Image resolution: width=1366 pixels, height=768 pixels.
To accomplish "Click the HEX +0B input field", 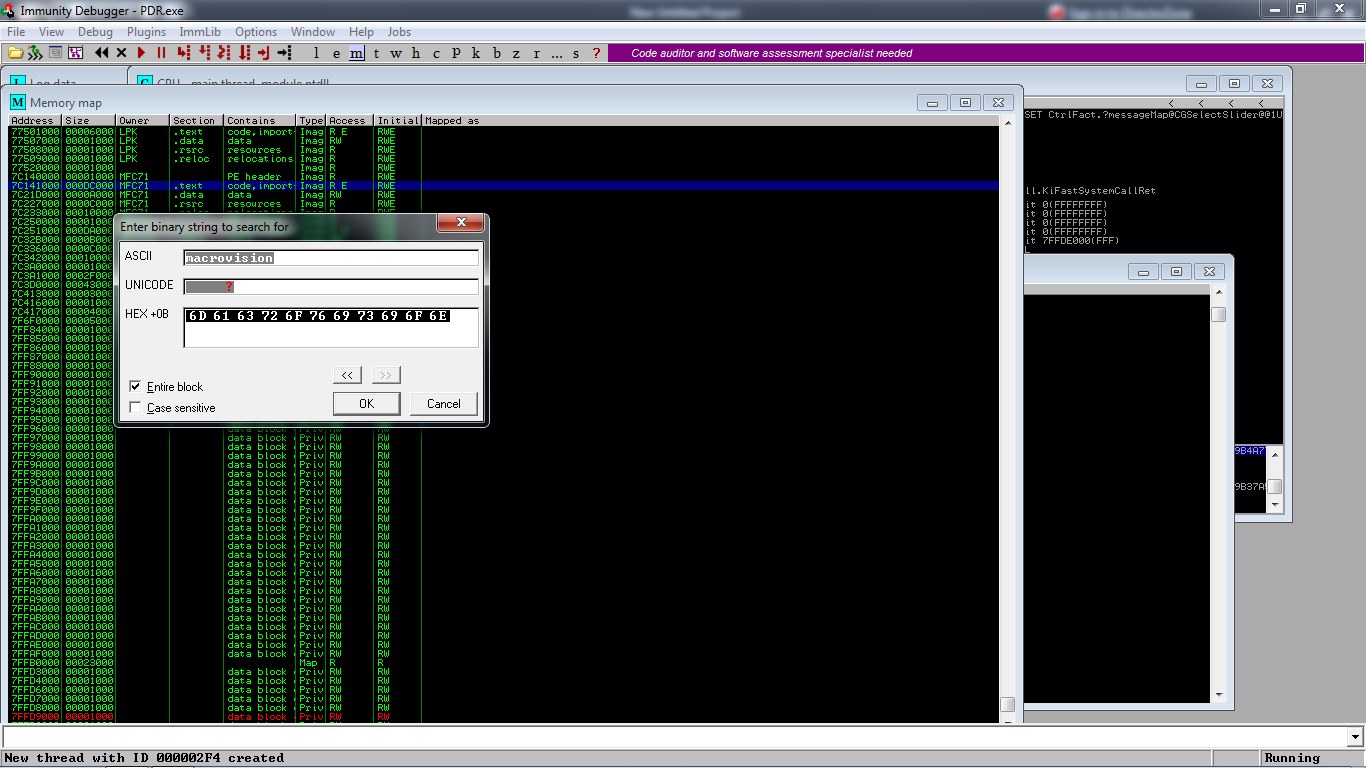I will pyautogui.click(x=331, y=327).
